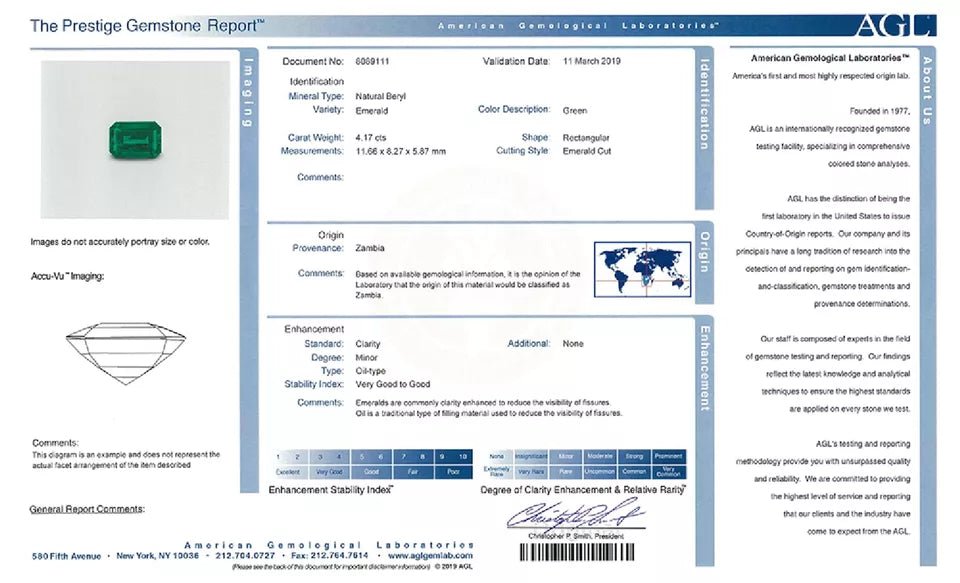Click the AGL logo in top-right corner
Screen dimensions: 960x583
tap(893, 25)
